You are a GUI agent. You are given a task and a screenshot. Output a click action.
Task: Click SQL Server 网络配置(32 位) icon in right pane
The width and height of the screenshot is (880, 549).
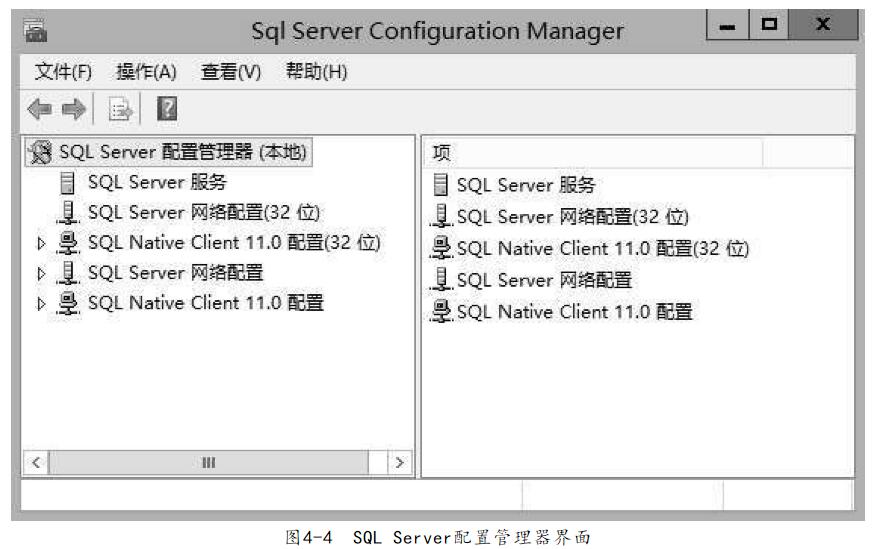441,216
